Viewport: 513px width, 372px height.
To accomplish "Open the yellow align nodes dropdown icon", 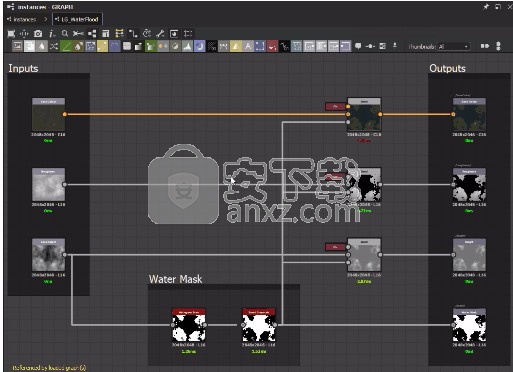I will [119, 34].
